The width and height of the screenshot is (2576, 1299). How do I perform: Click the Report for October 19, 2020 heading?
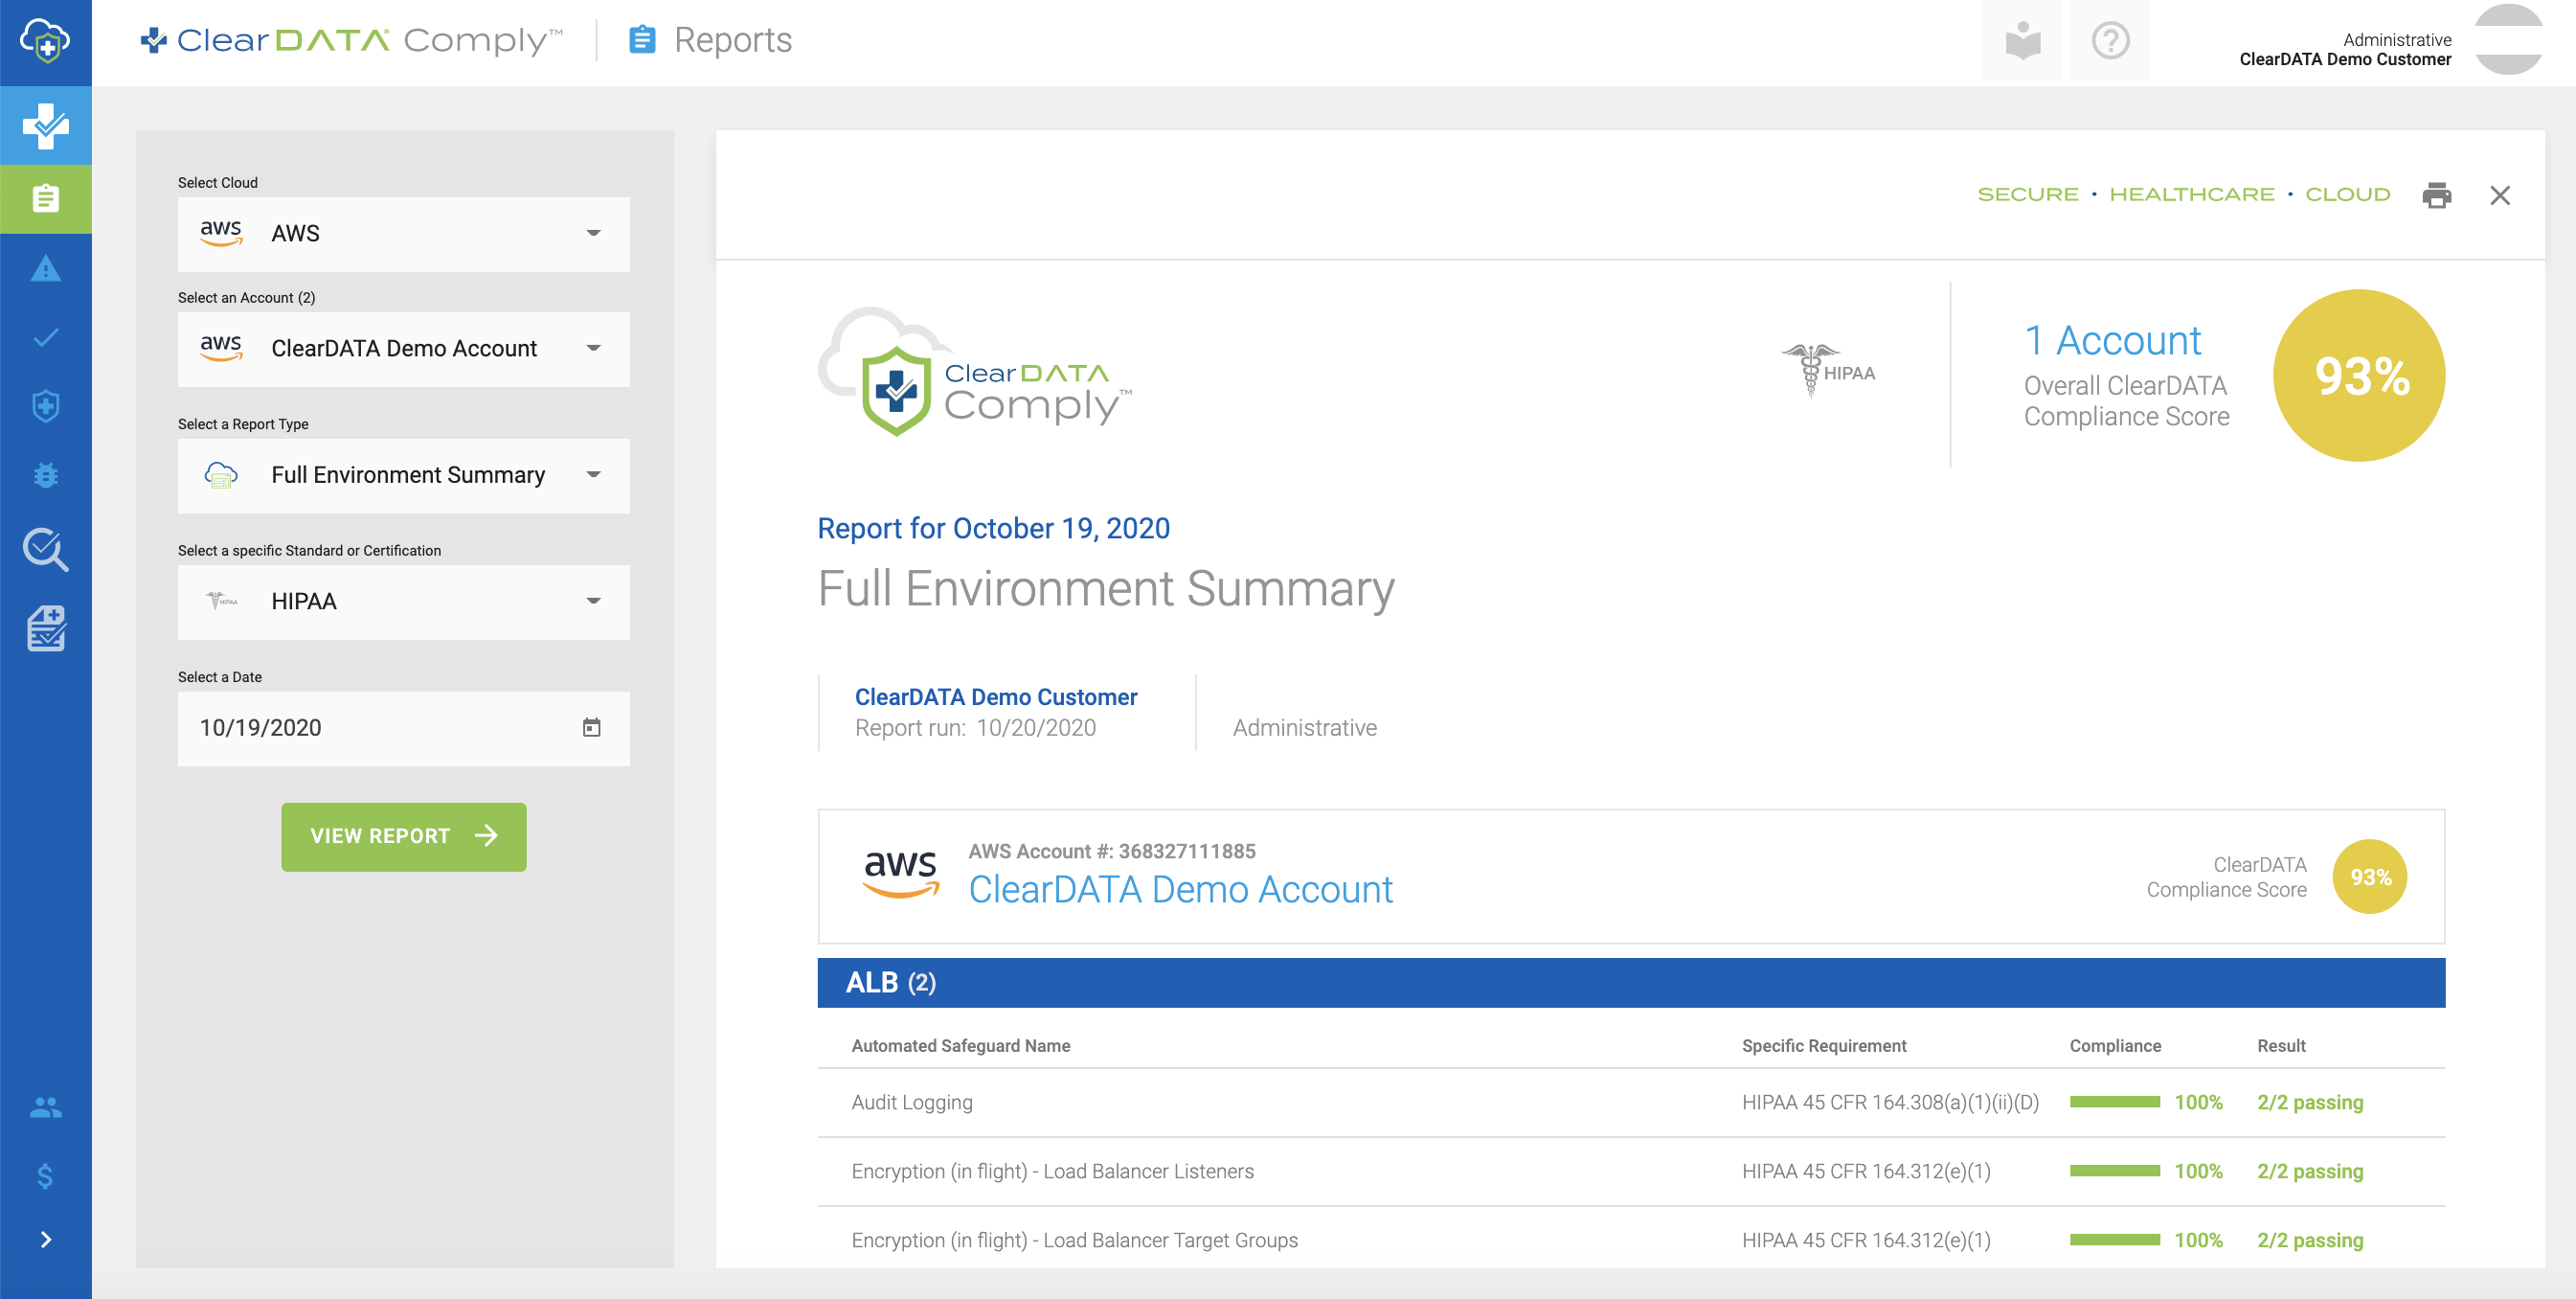point(993,528)
